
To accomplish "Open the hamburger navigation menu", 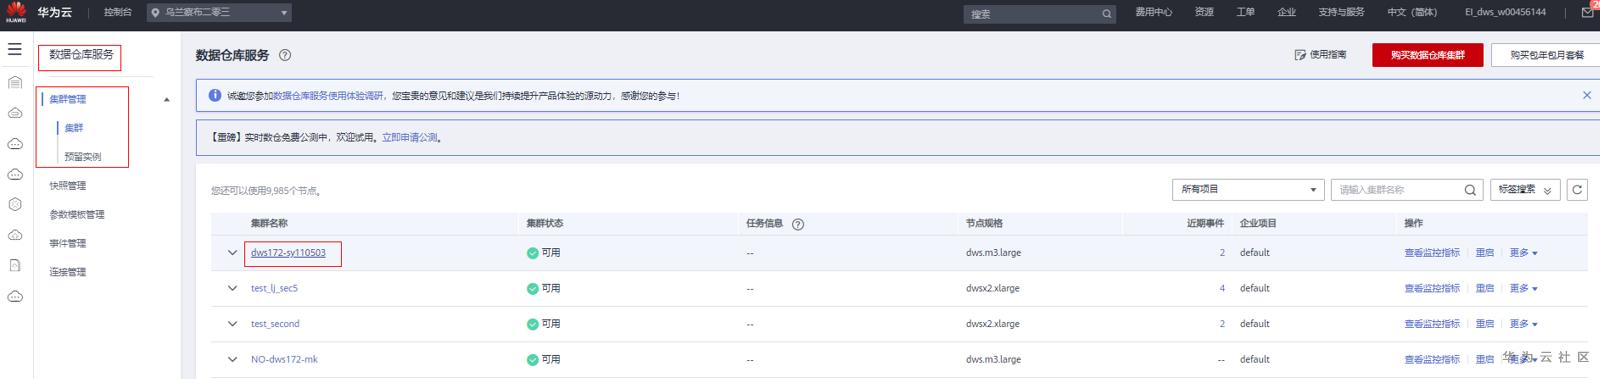I will point(15,48).
